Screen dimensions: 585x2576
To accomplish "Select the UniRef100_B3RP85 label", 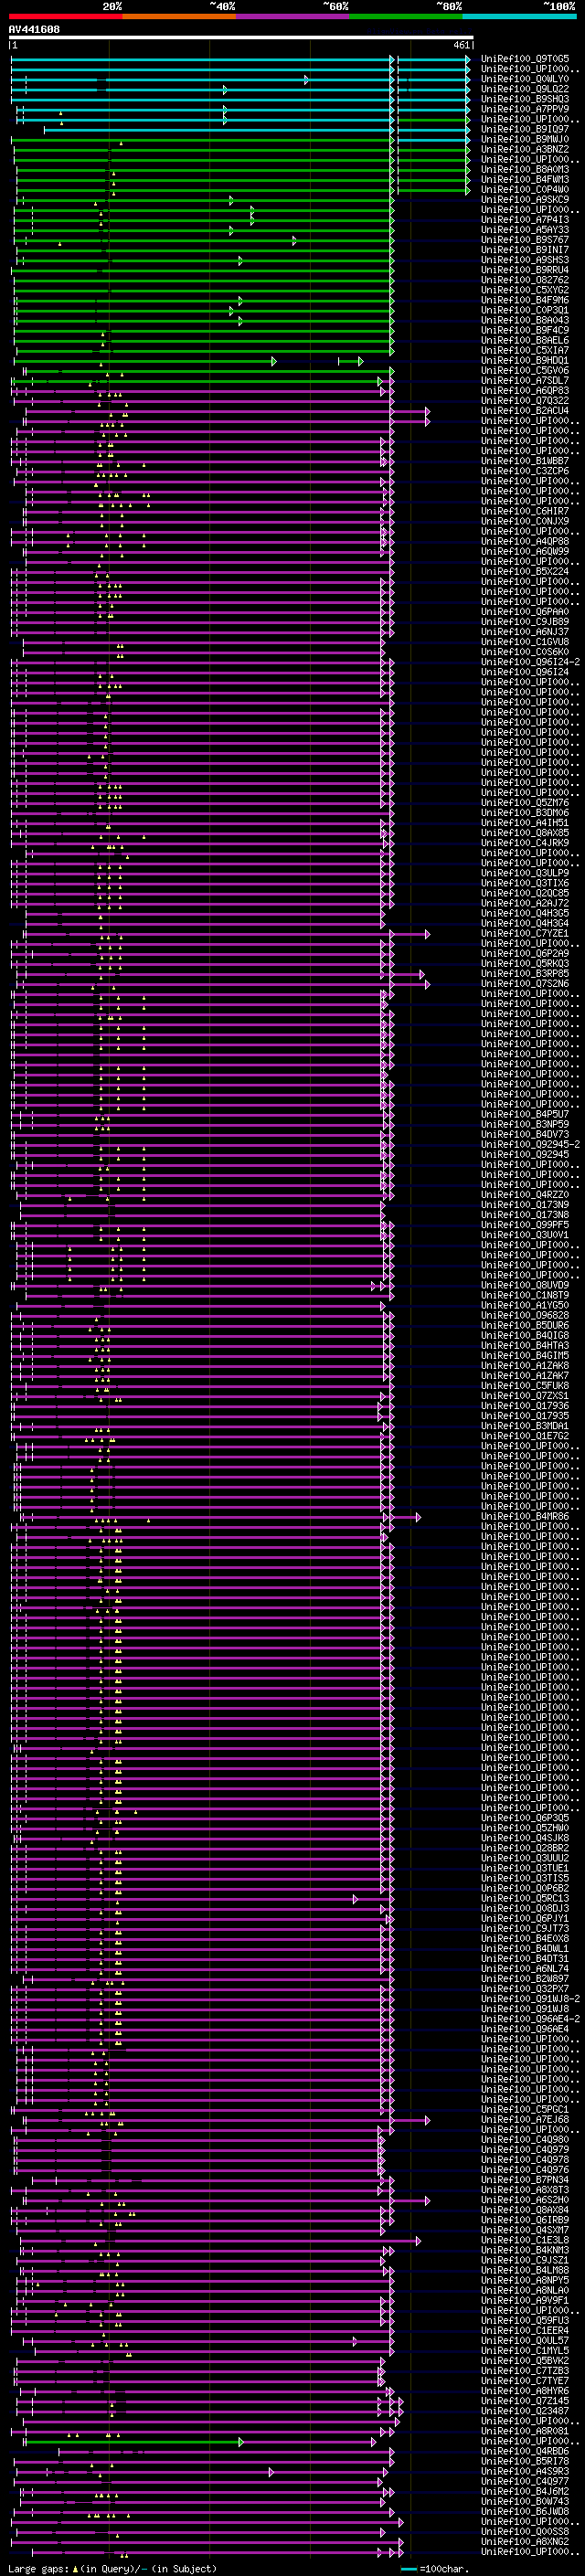I will click(x=525, y=974).
